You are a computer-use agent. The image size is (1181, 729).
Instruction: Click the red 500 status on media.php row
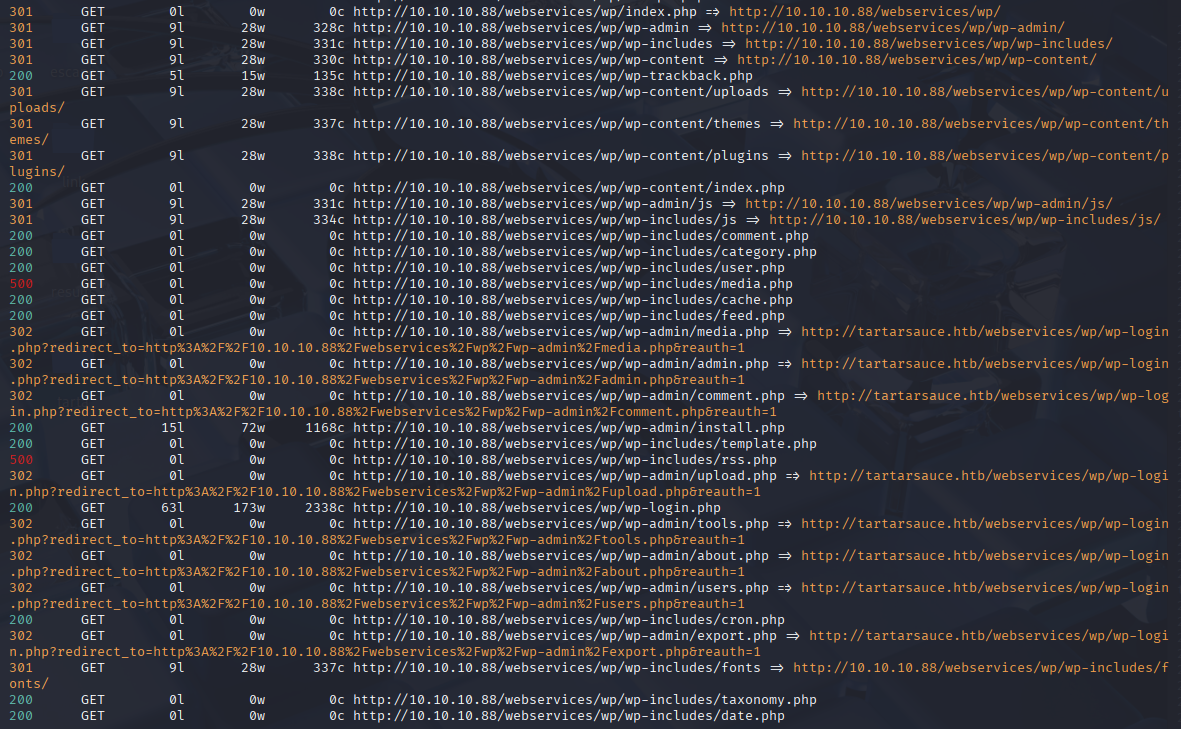[21, 284]
